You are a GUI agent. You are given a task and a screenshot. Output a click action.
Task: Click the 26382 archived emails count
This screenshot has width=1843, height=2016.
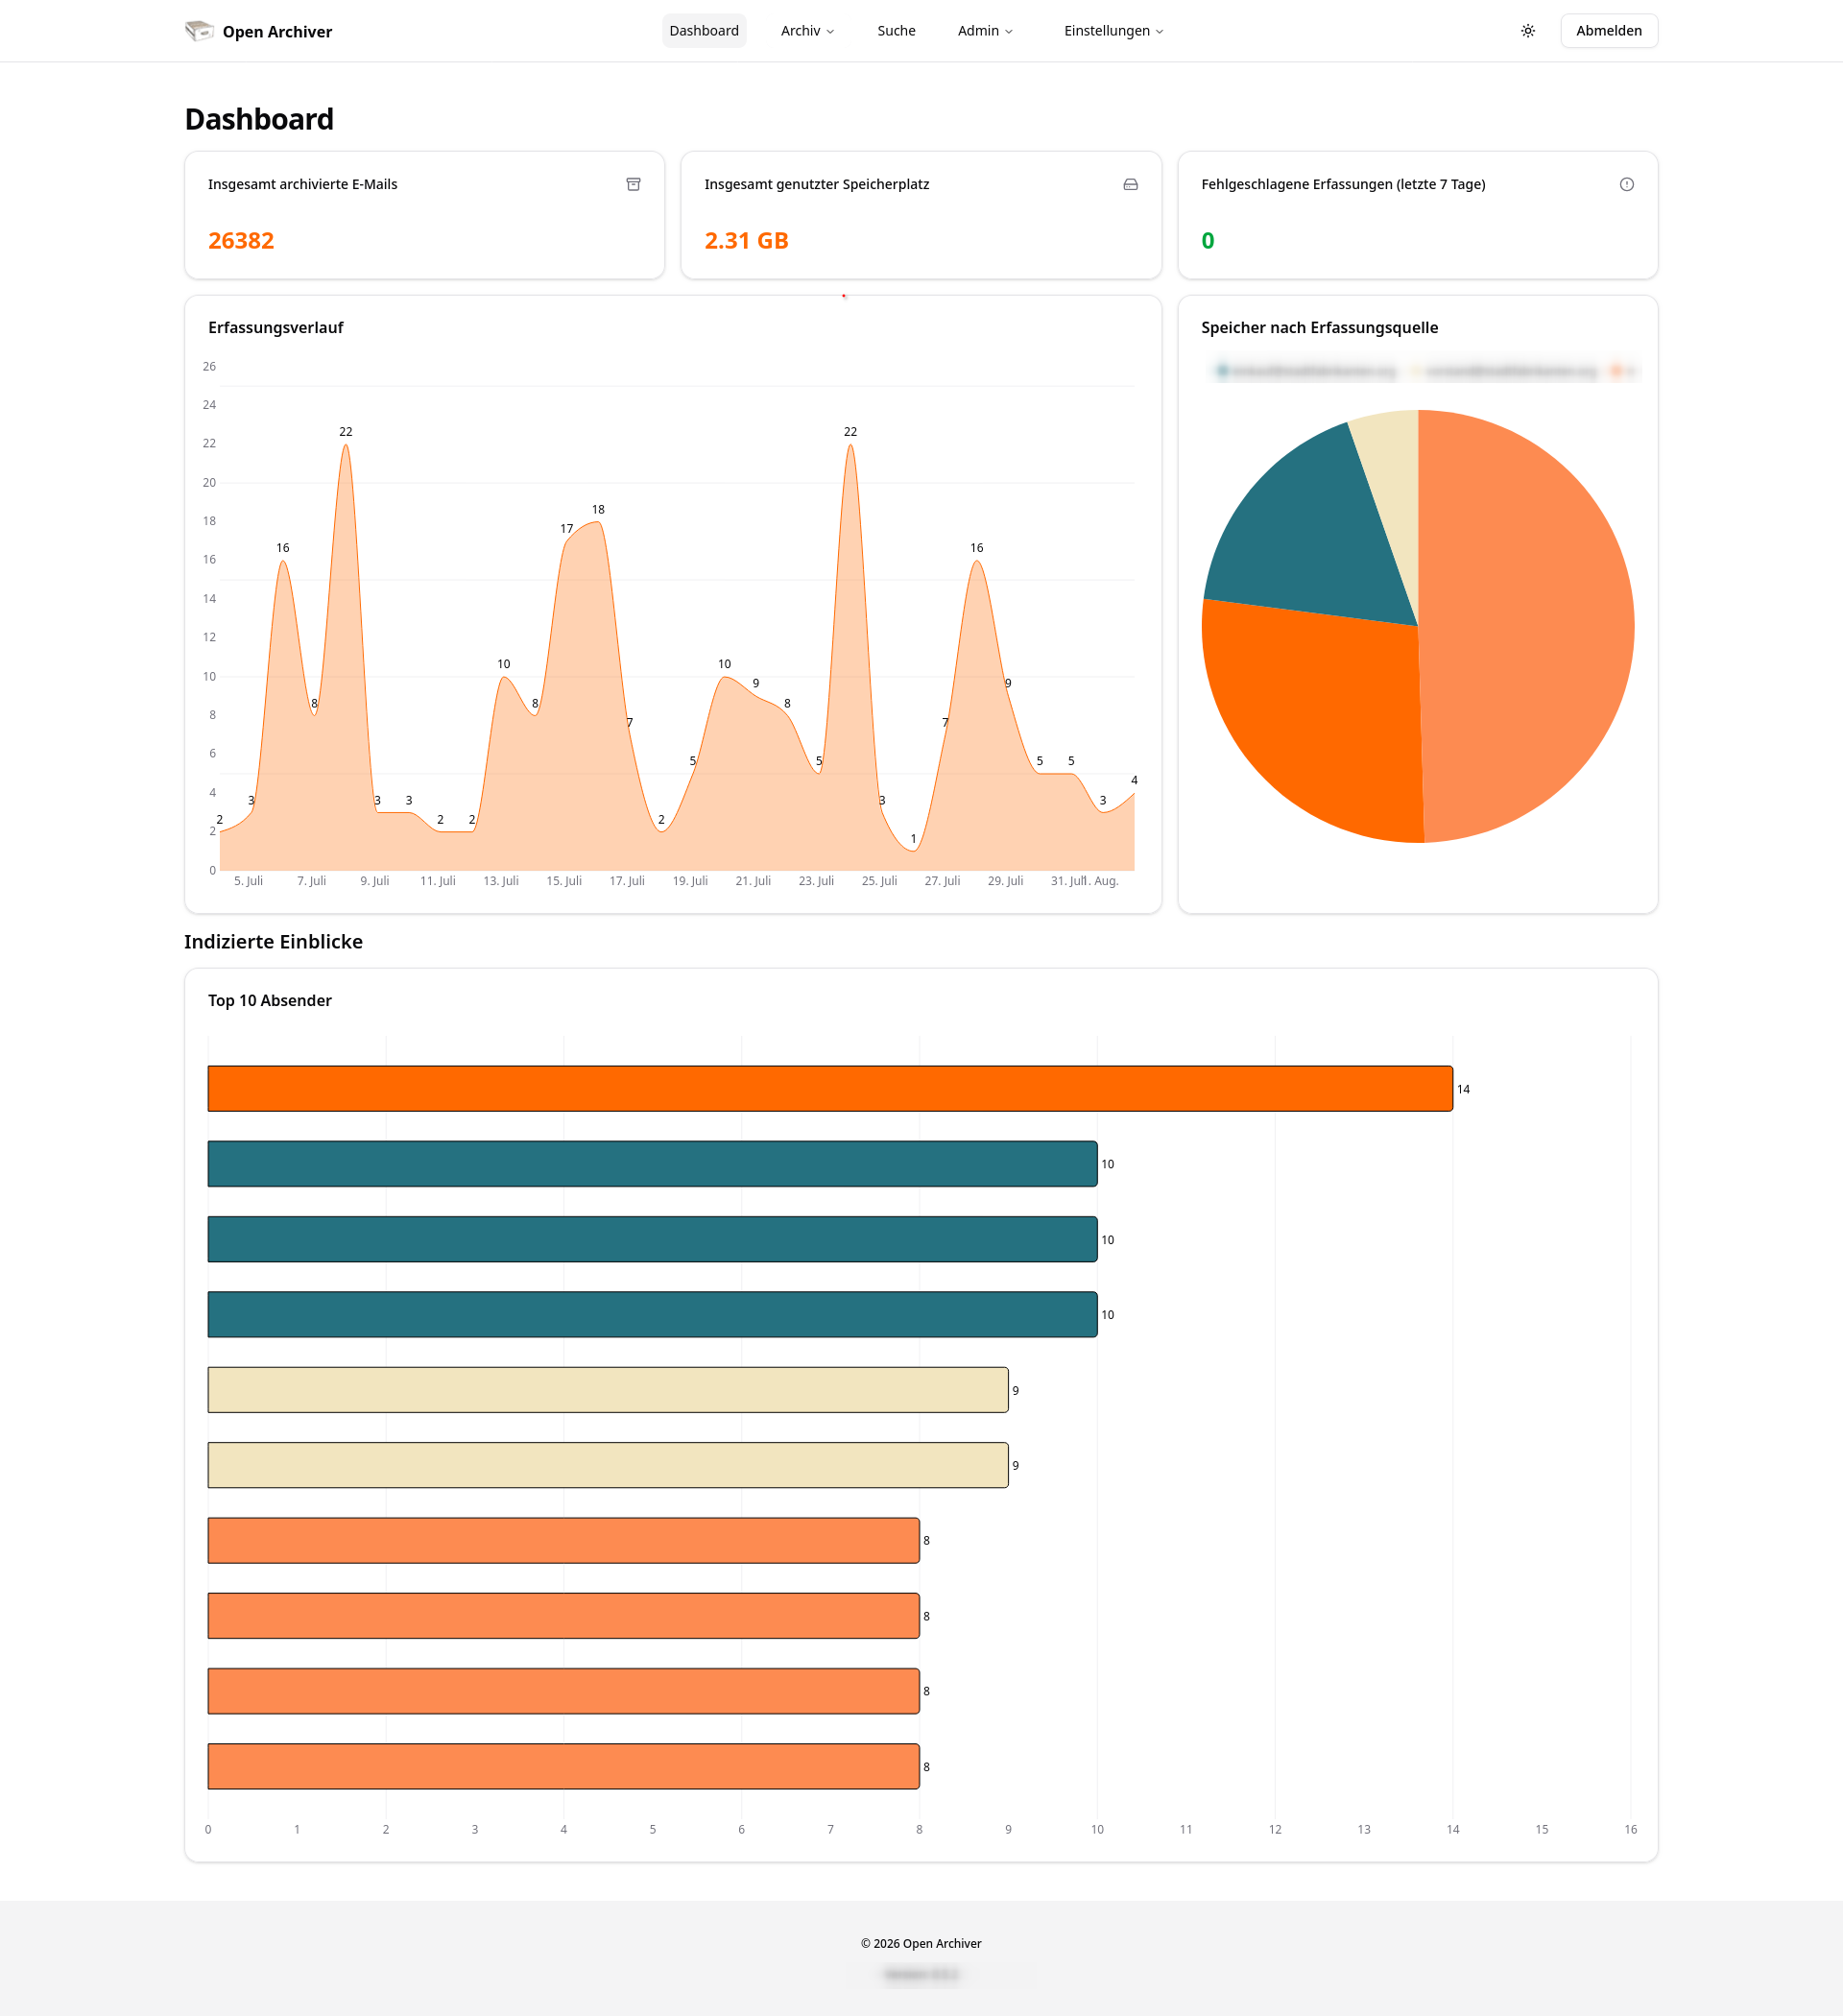(x=241, y=241)
